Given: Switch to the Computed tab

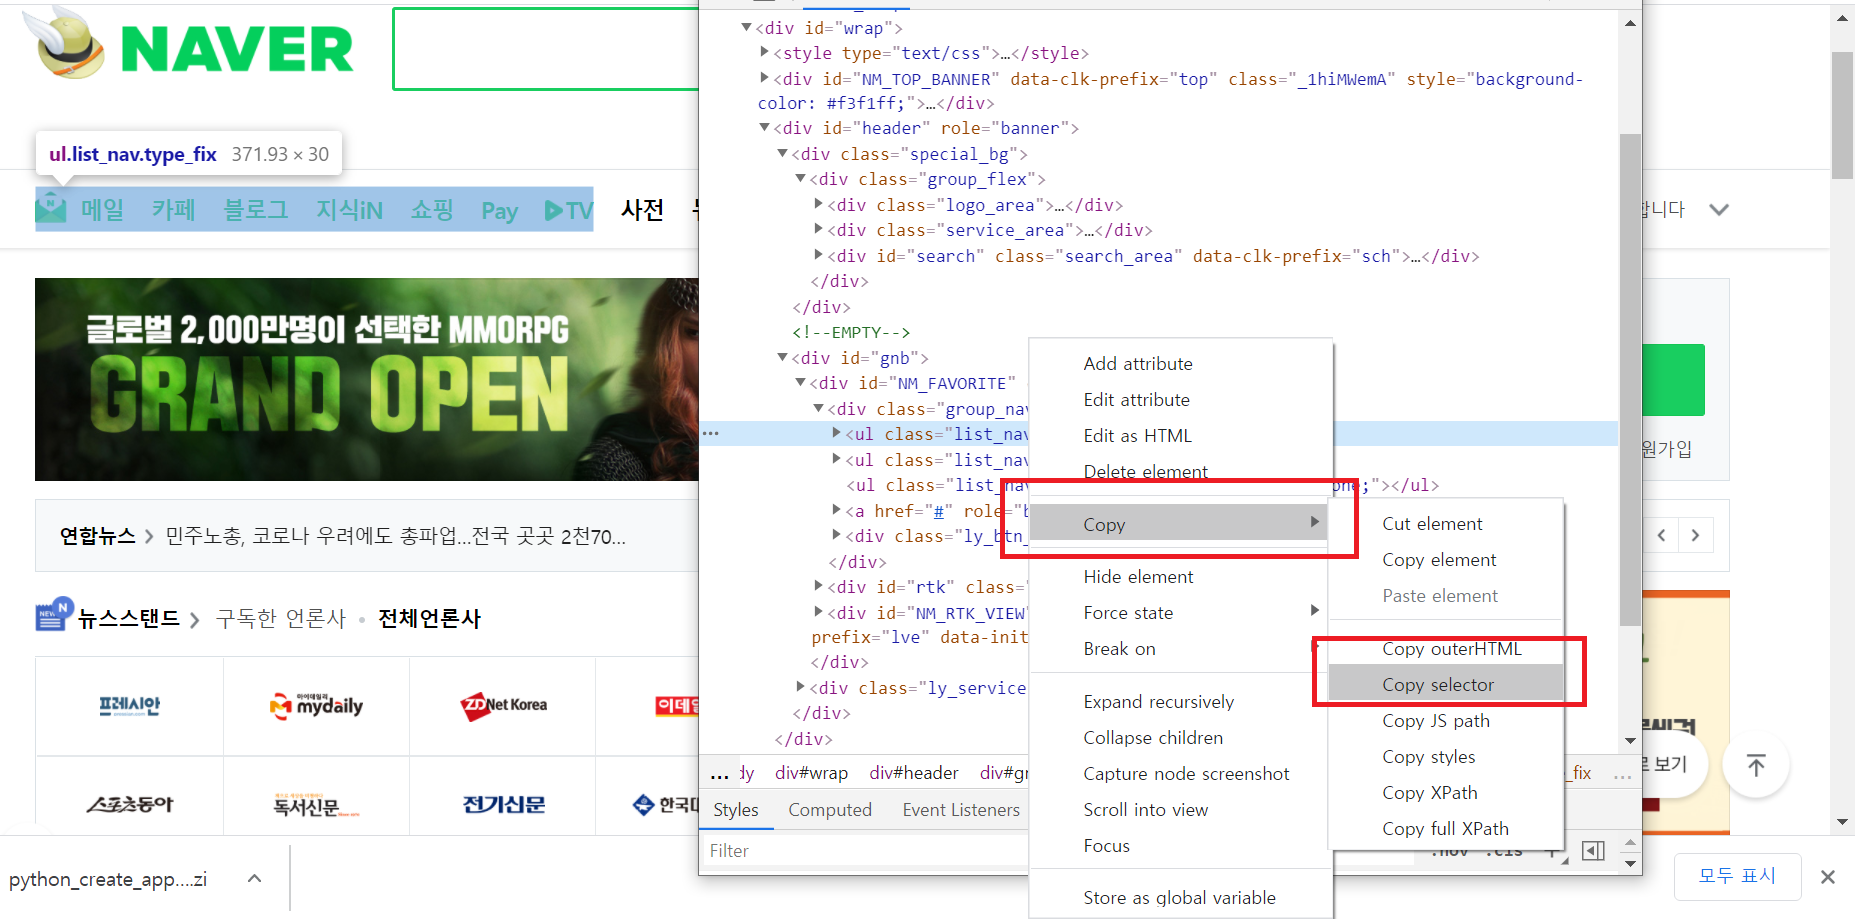Looking at the screenshot, I should [830, 810].
